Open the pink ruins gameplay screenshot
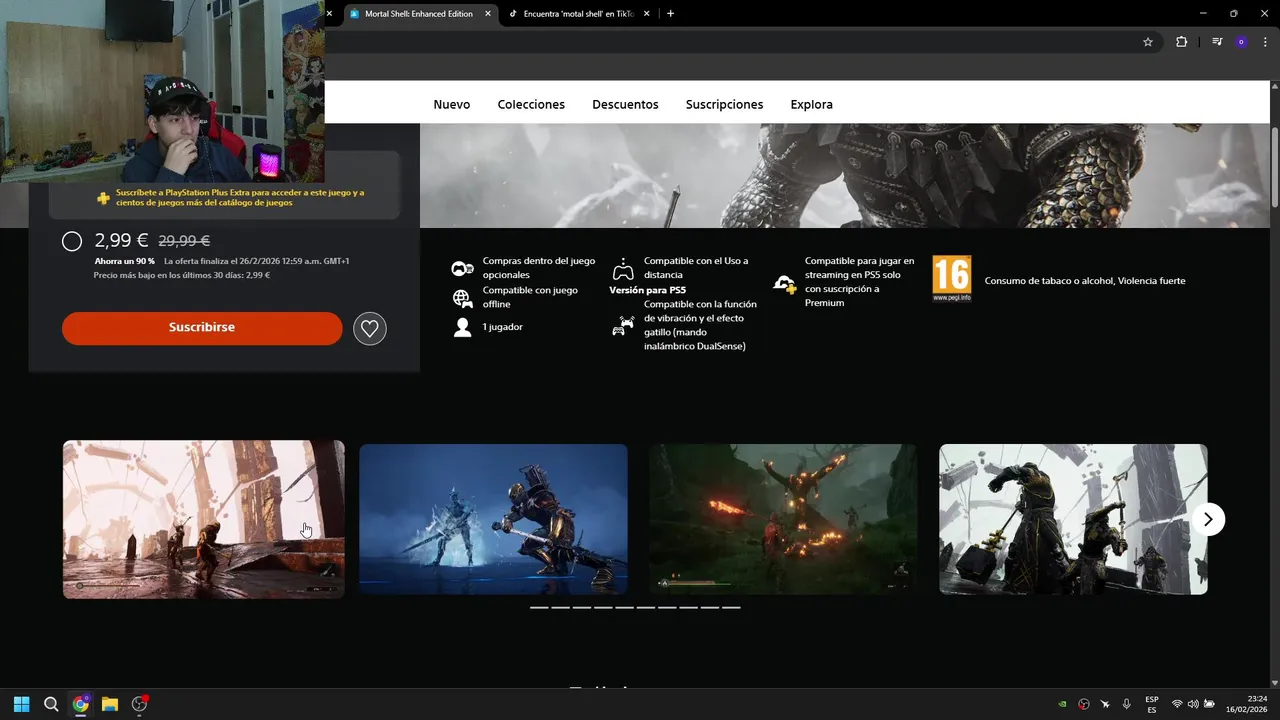The height and width of the screenshot is (720, 1280). 204,519
